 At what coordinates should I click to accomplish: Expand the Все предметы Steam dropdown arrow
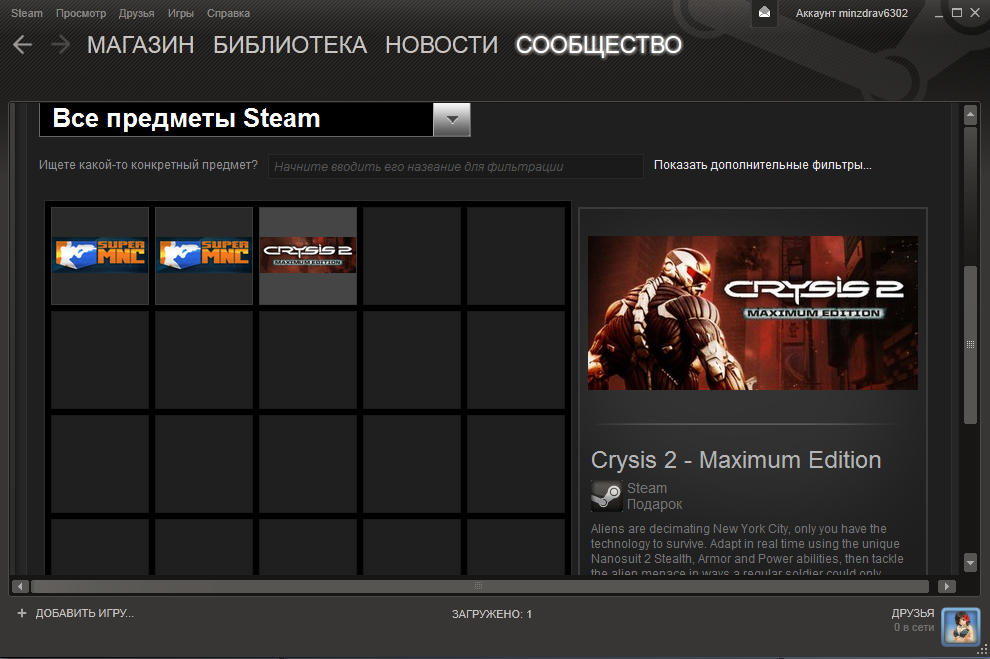click(452, 119)
